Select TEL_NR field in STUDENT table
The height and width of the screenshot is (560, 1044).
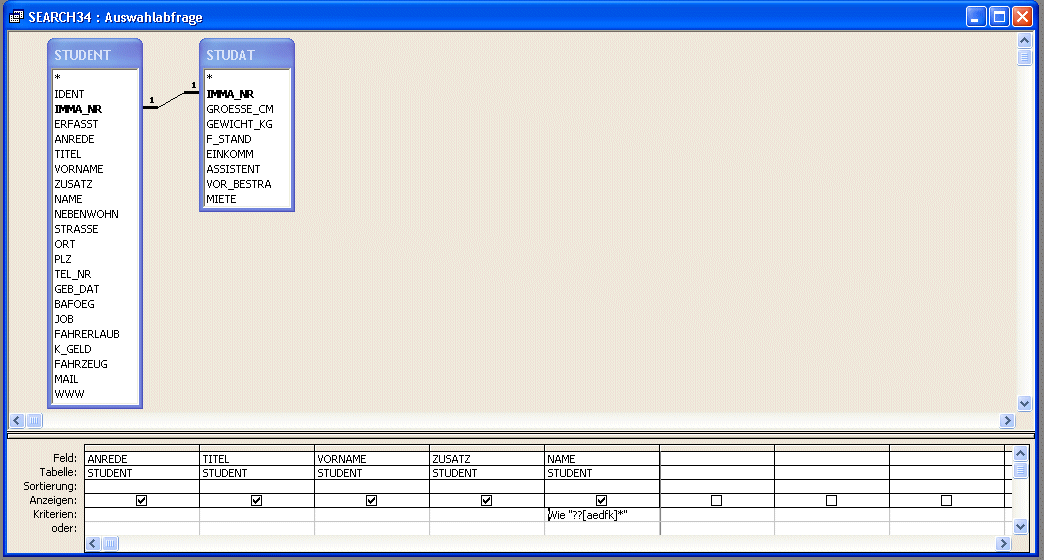[73, 274]
